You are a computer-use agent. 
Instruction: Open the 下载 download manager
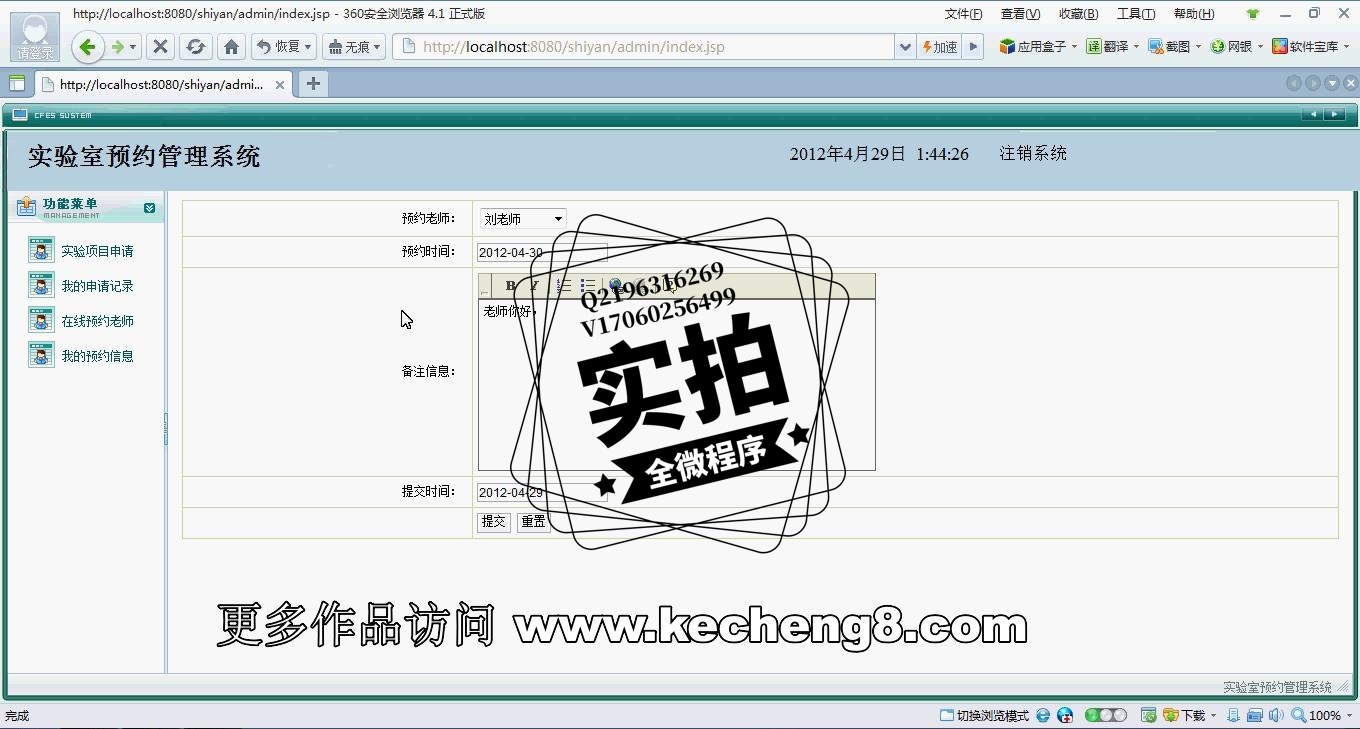pyautogui.click(x=1185, y=716)
